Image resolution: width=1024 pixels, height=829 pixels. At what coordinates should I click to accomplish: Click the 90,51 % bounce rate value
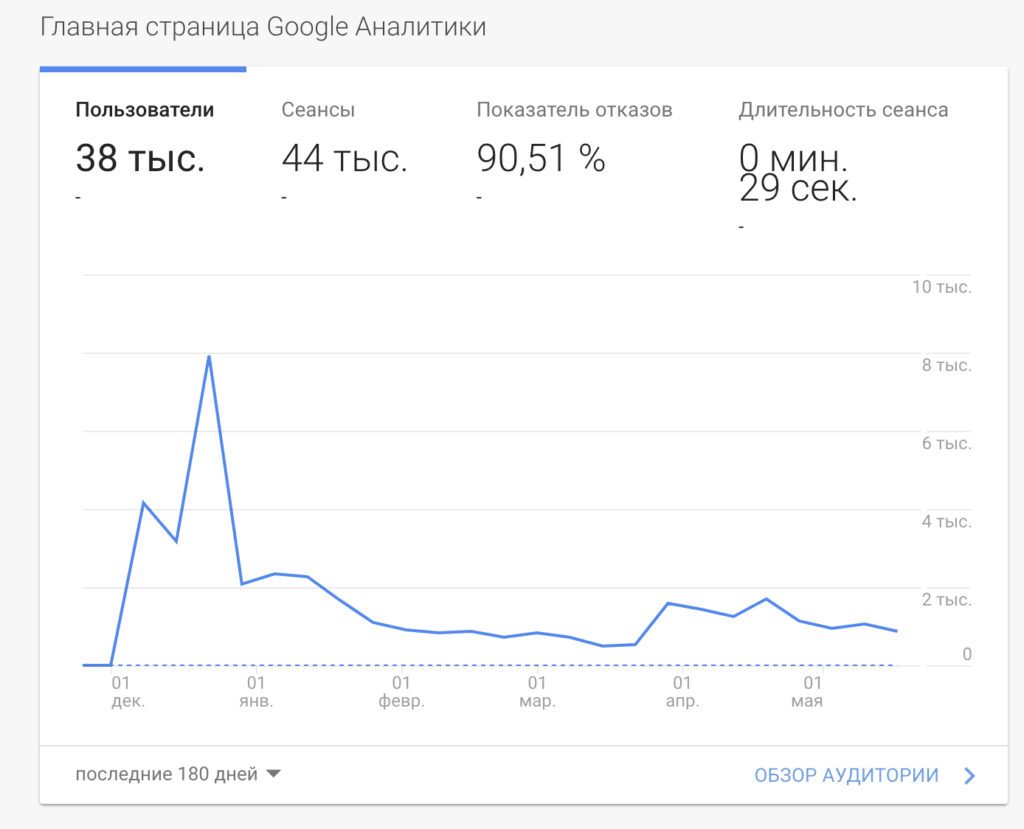[541, 158]
